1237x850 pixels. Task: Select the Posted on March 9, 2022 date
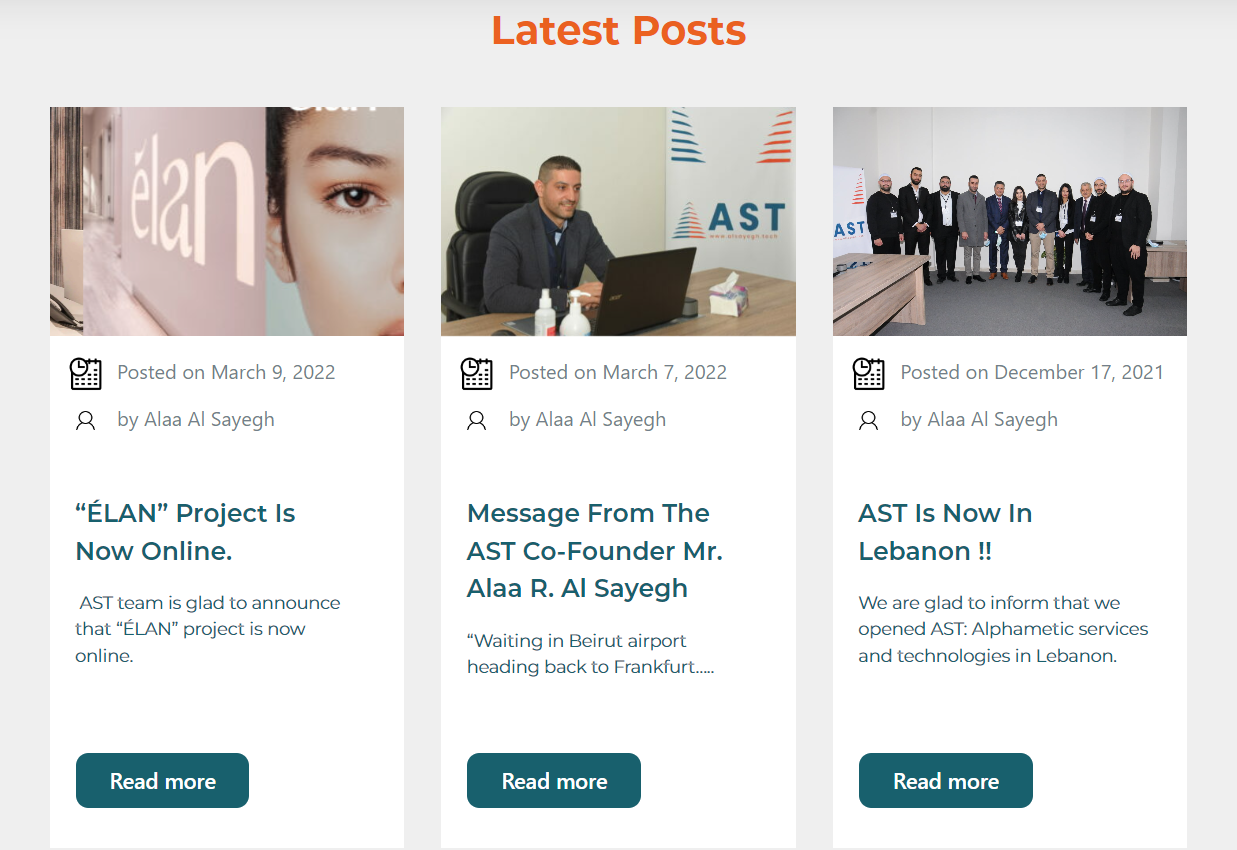[x=226, y=373]
